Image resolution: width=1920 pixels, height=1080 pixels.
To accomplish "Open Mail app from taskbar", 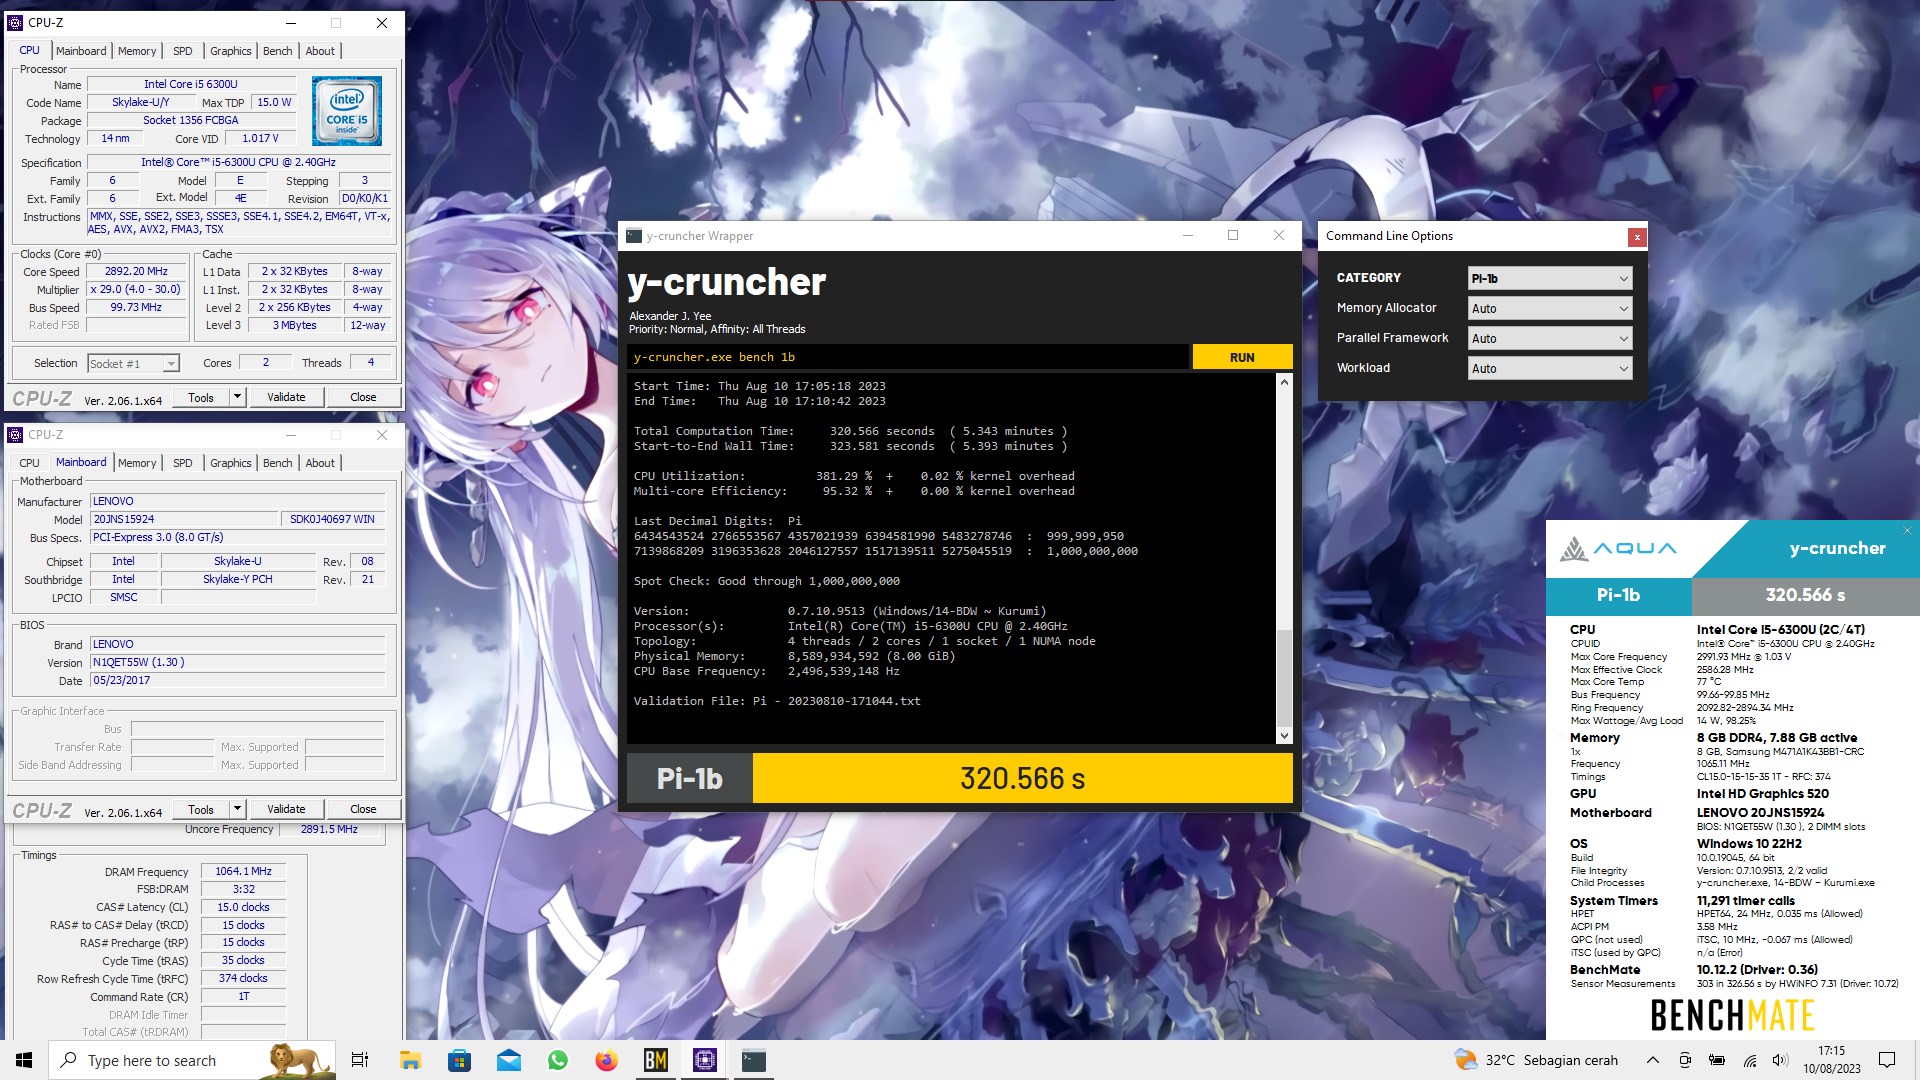I will (509, 1060).
